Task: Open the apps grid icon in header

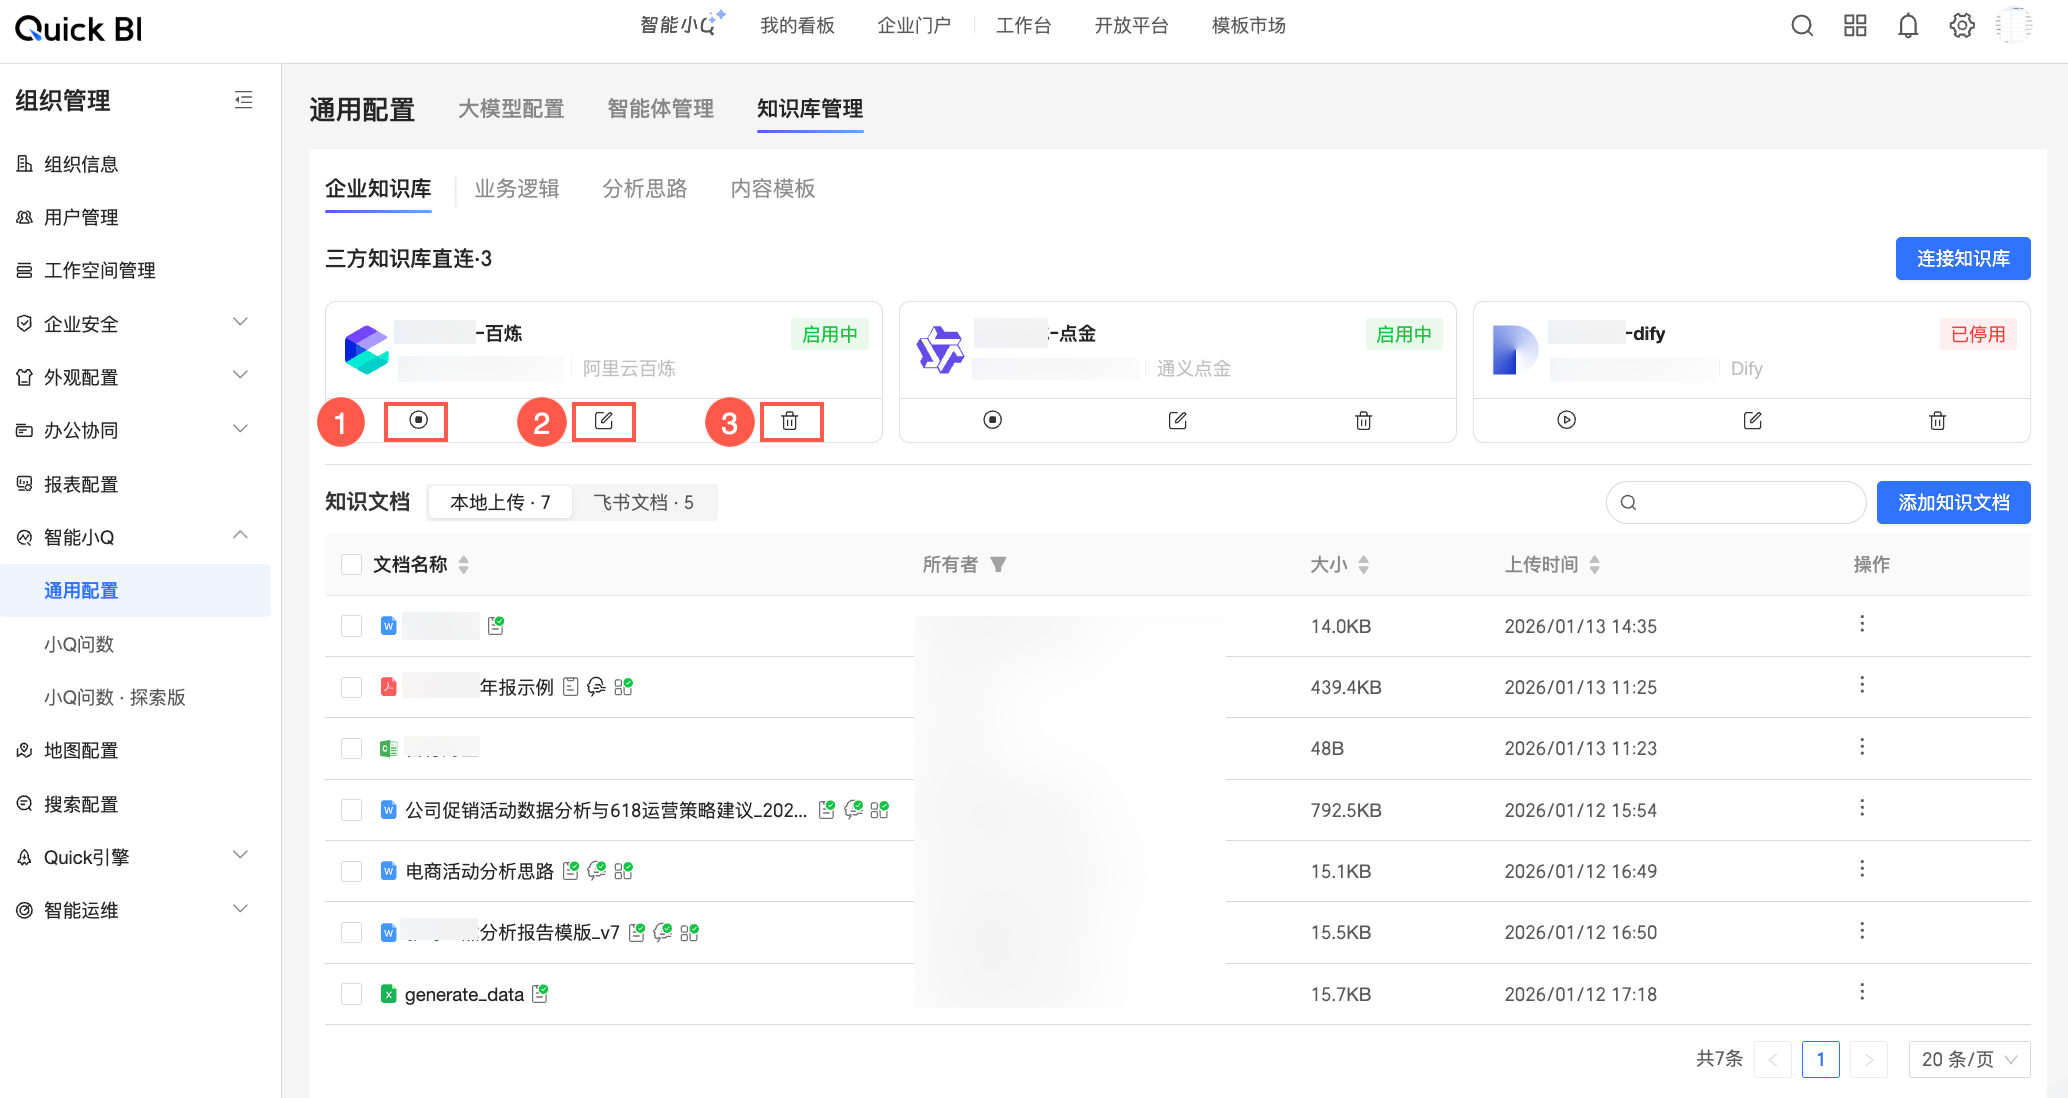Action: pos(1855,26)
